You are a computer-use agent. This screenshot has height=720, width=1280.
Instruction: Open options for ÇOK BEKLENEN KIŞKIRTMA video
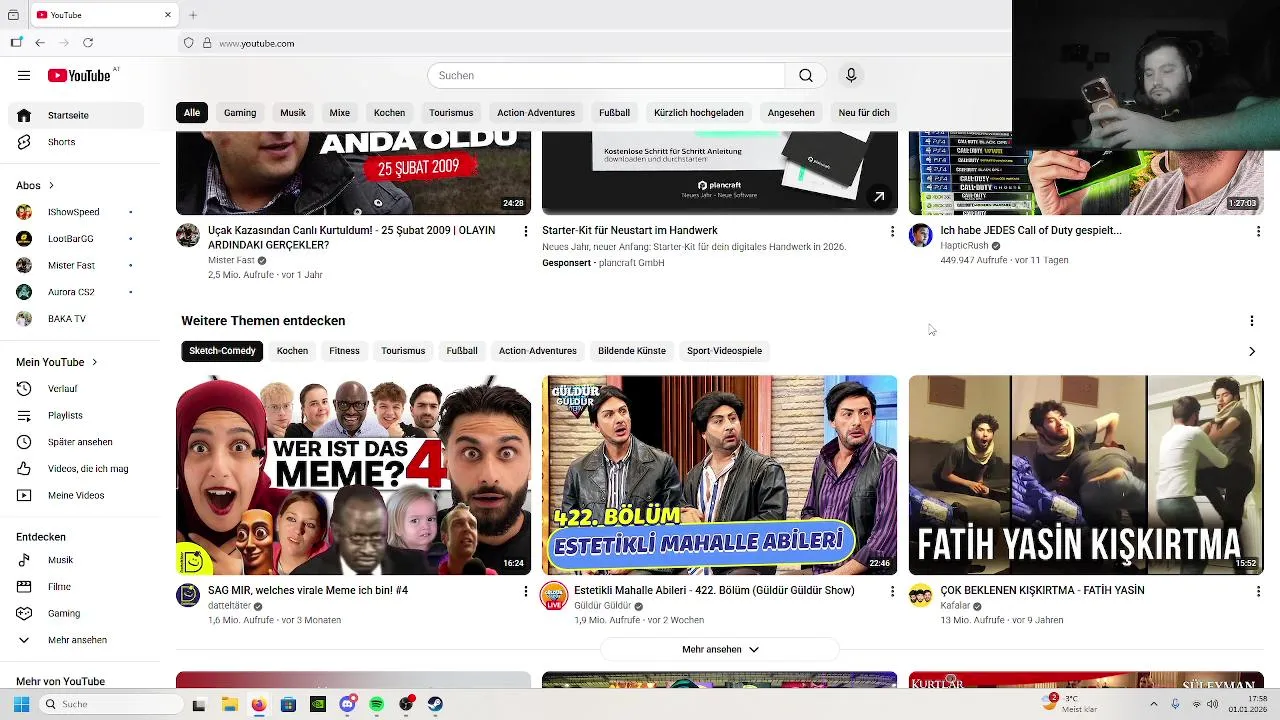(1258, 591)
